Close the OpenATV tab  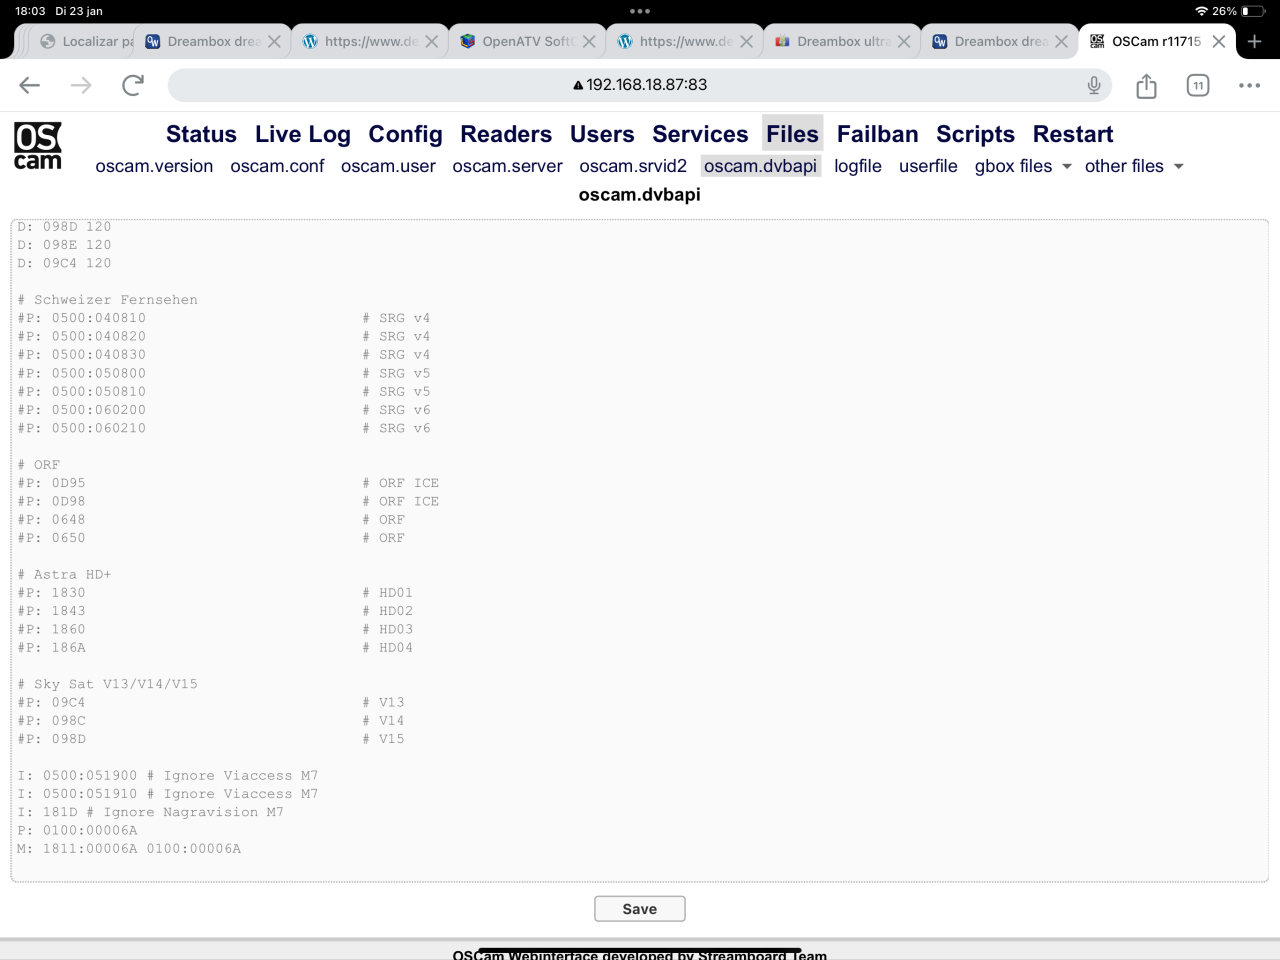(589, 41)
